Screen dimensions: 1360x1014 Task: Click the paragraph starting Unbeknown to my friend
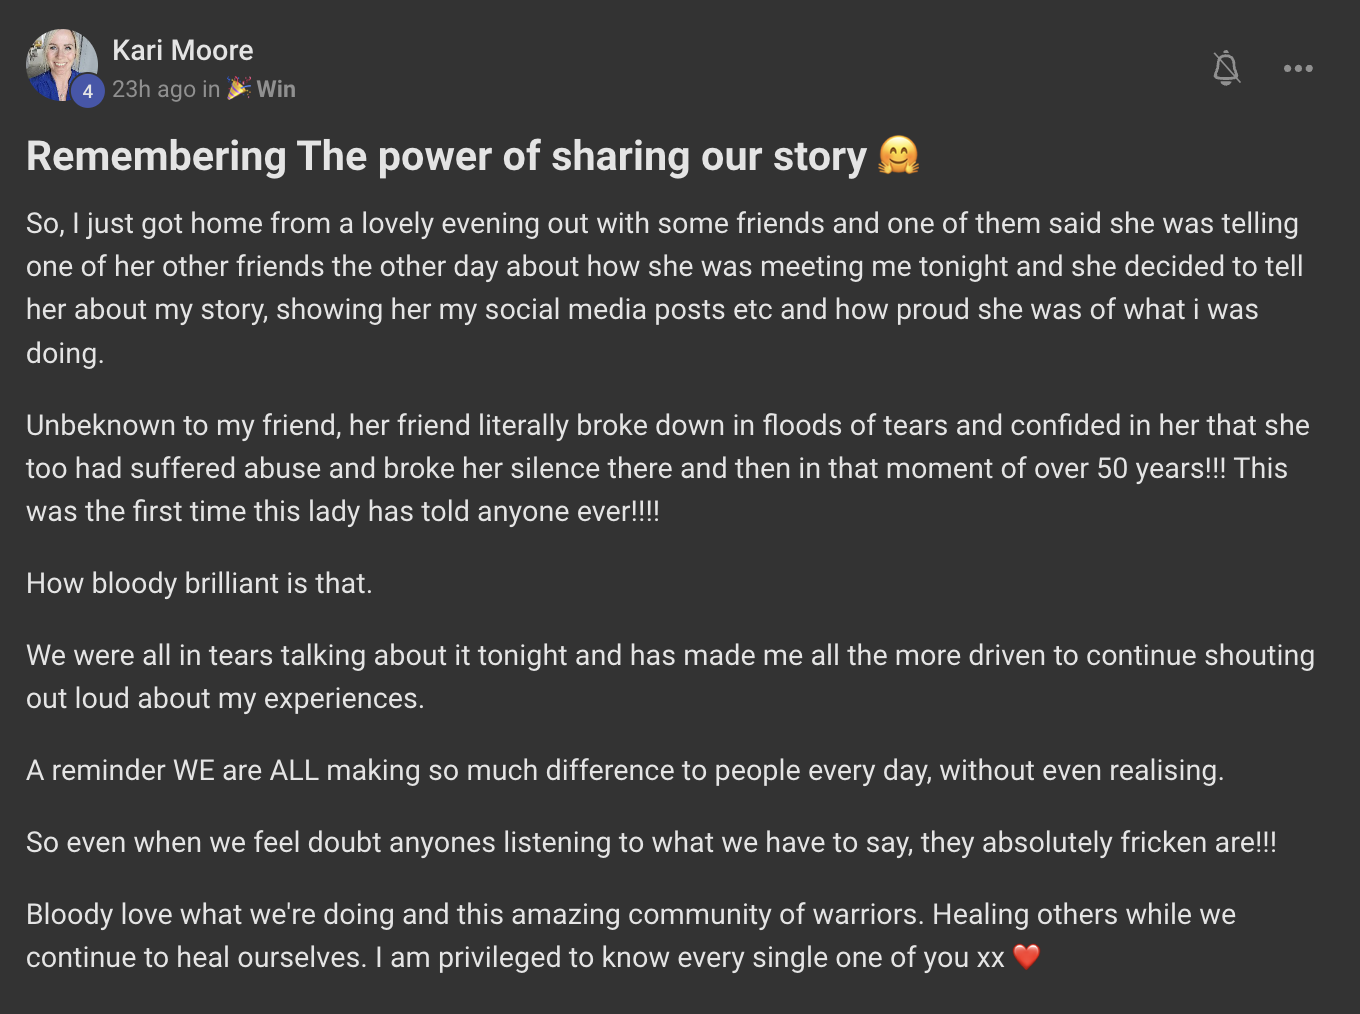click(668, 468)
